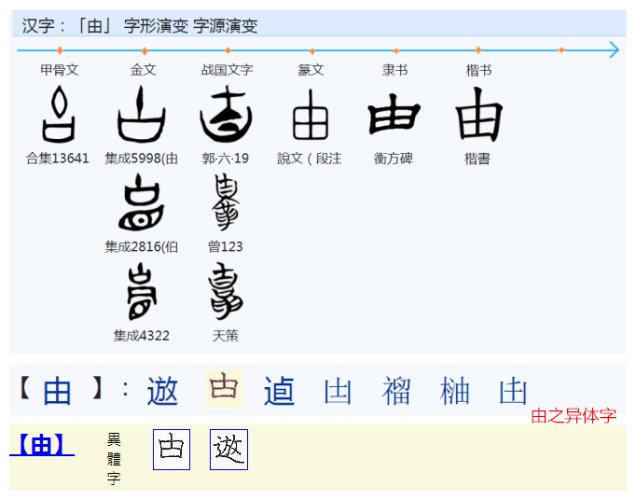Click the source caption 曾123
This screenshot has width=636, height=500.
(225, 247)
